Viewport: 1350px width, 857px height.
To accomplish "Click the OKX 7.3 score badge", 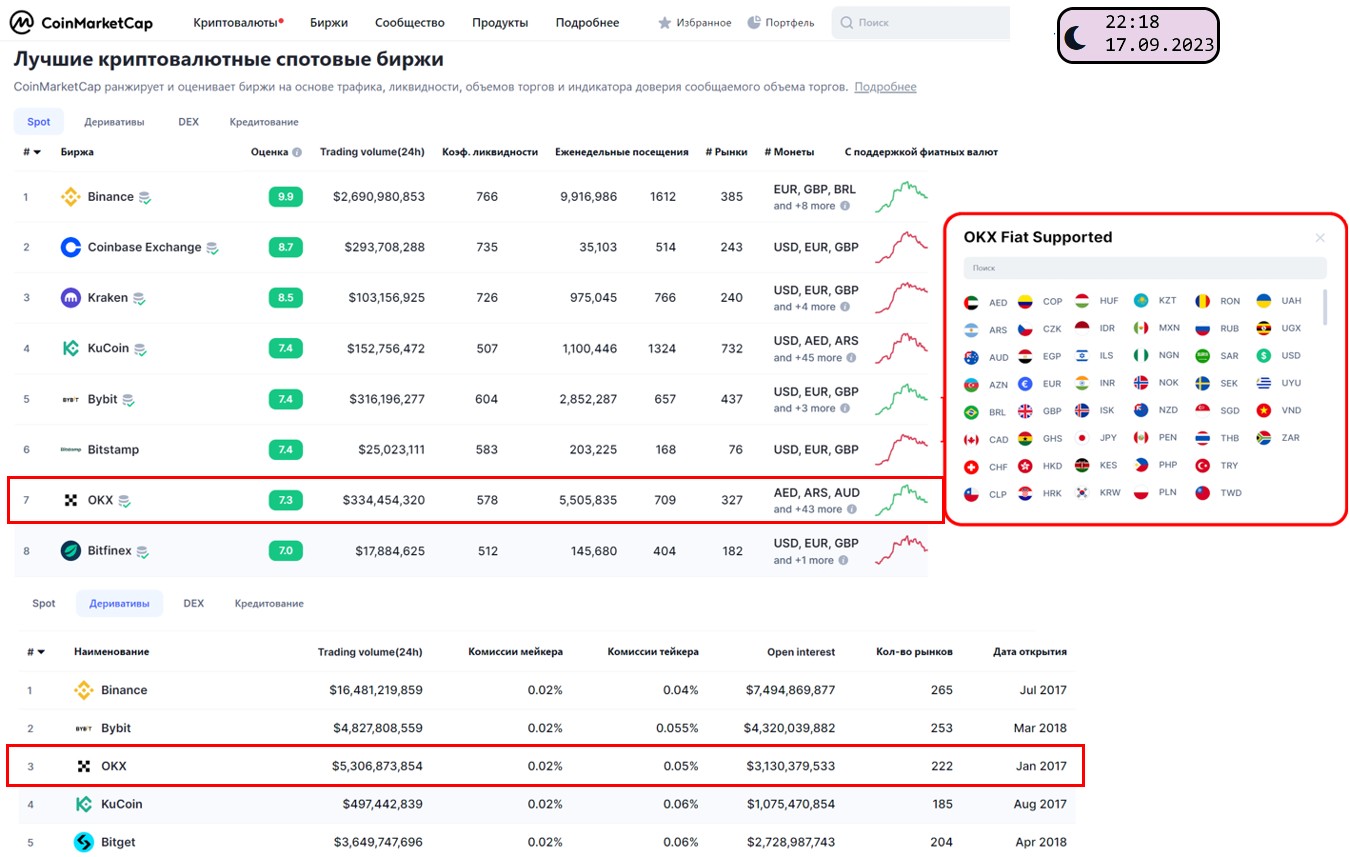I will [285, 500].
